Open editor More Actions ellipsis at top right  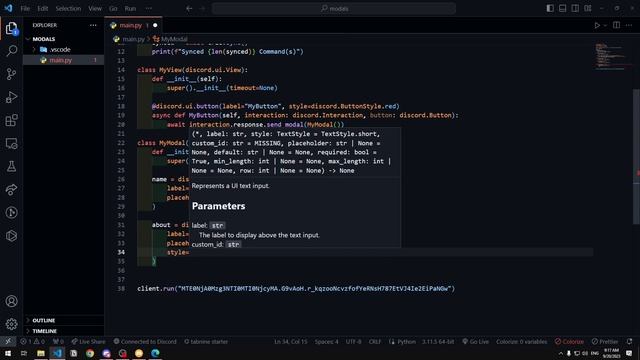pos(629,25)
